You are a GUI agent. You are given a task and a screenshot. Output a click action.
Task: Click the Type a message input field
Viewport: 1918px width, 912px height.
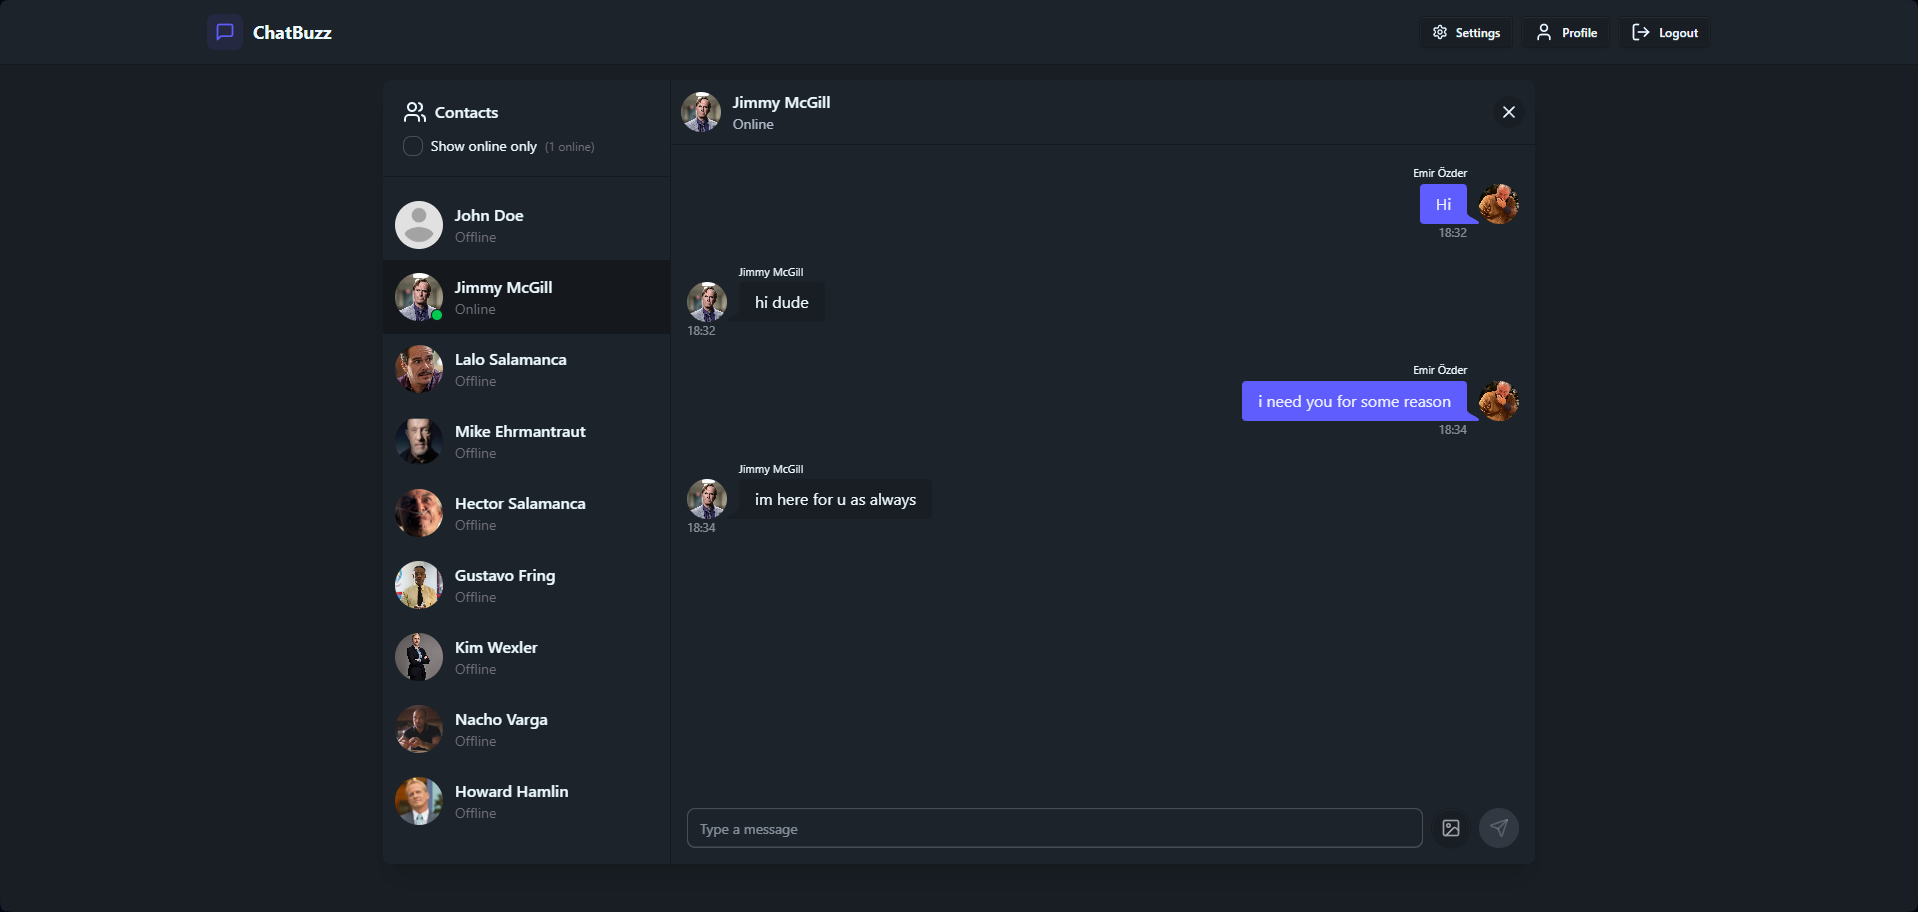(x=1054, y=828)
